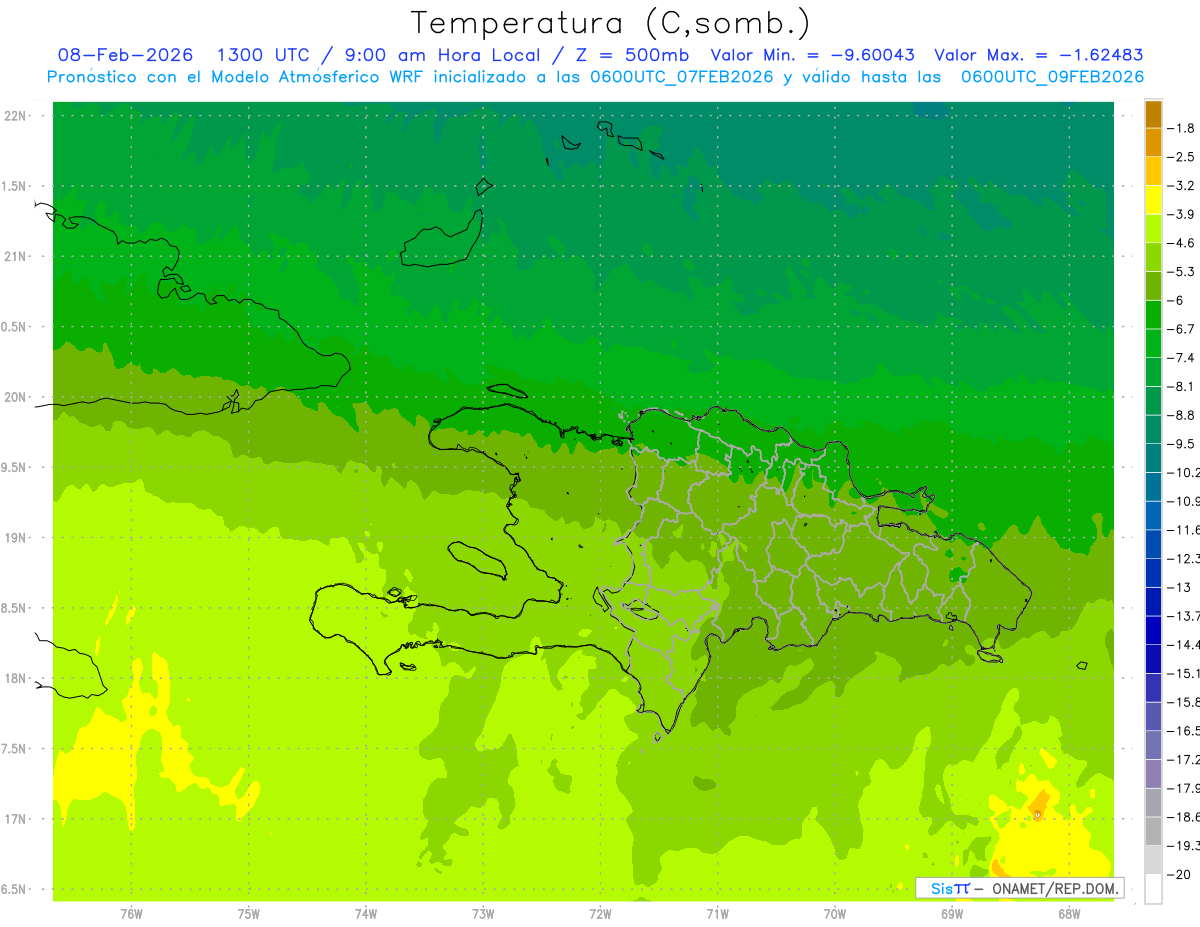Pick the legend swatch between -2.5 and -3.2
Screen dimensions: 1200x927
[x=1153, y=171]
